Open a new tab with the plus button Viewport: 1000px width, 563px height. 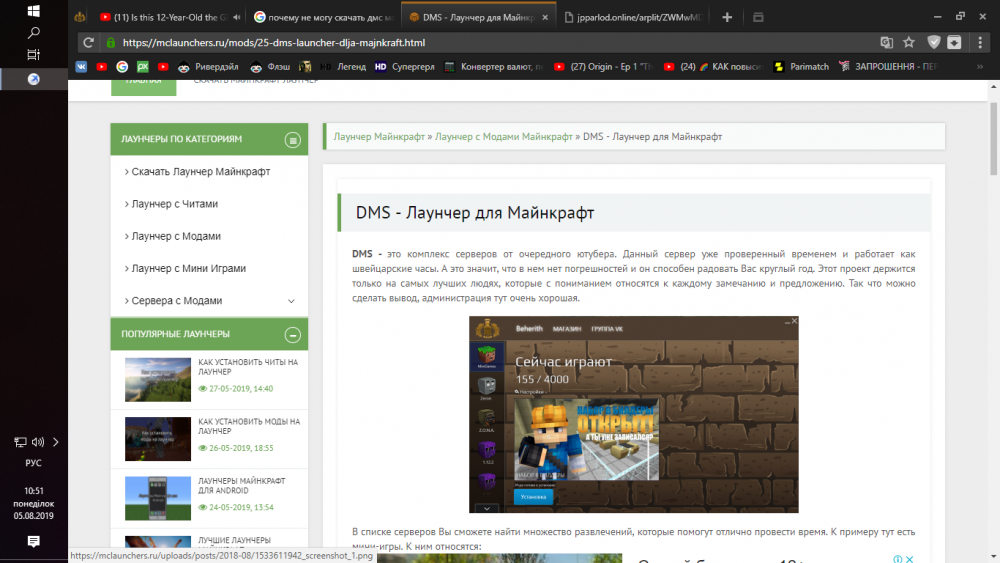click(727, 17)
